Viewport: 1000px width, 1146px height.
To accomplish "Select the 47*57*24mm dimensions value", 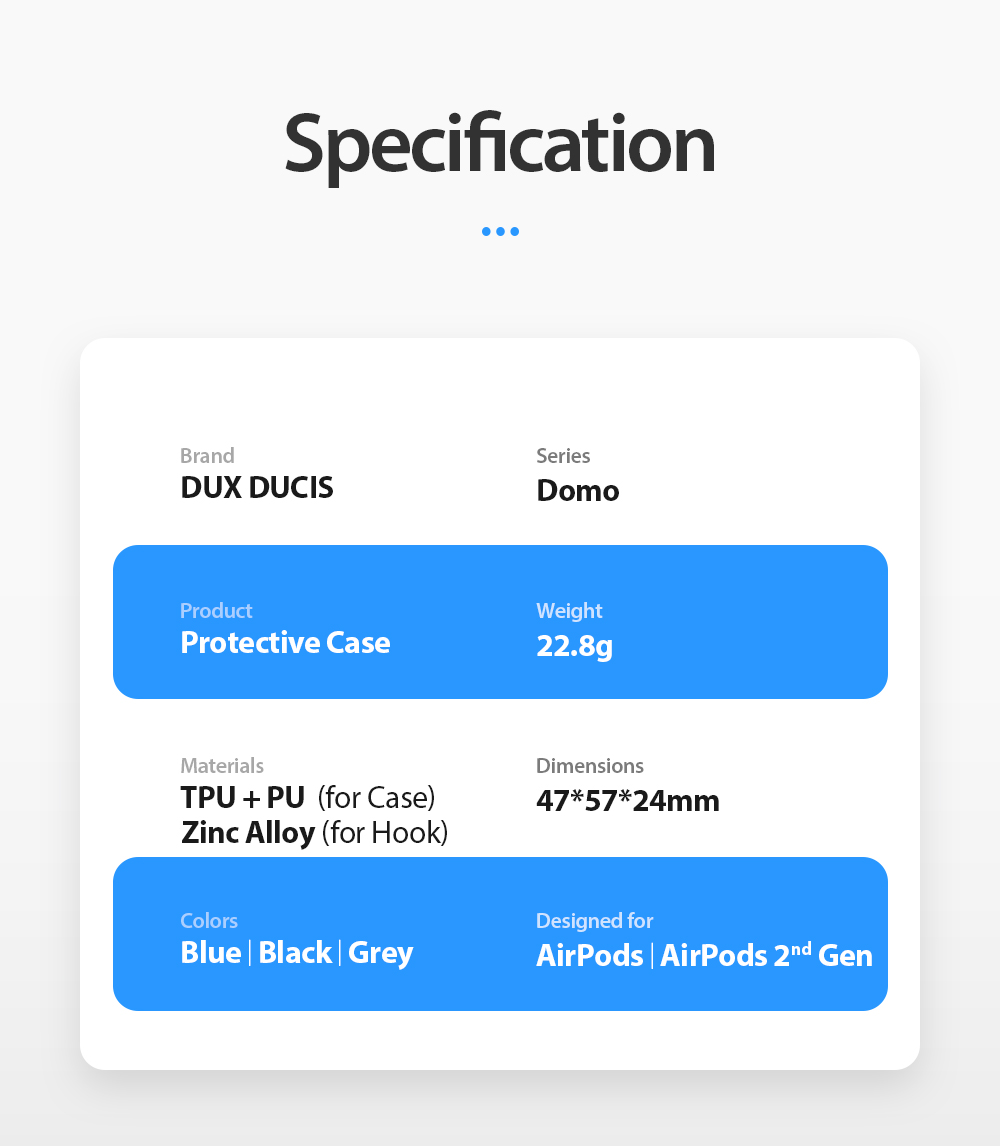I will tap(628, 801).
